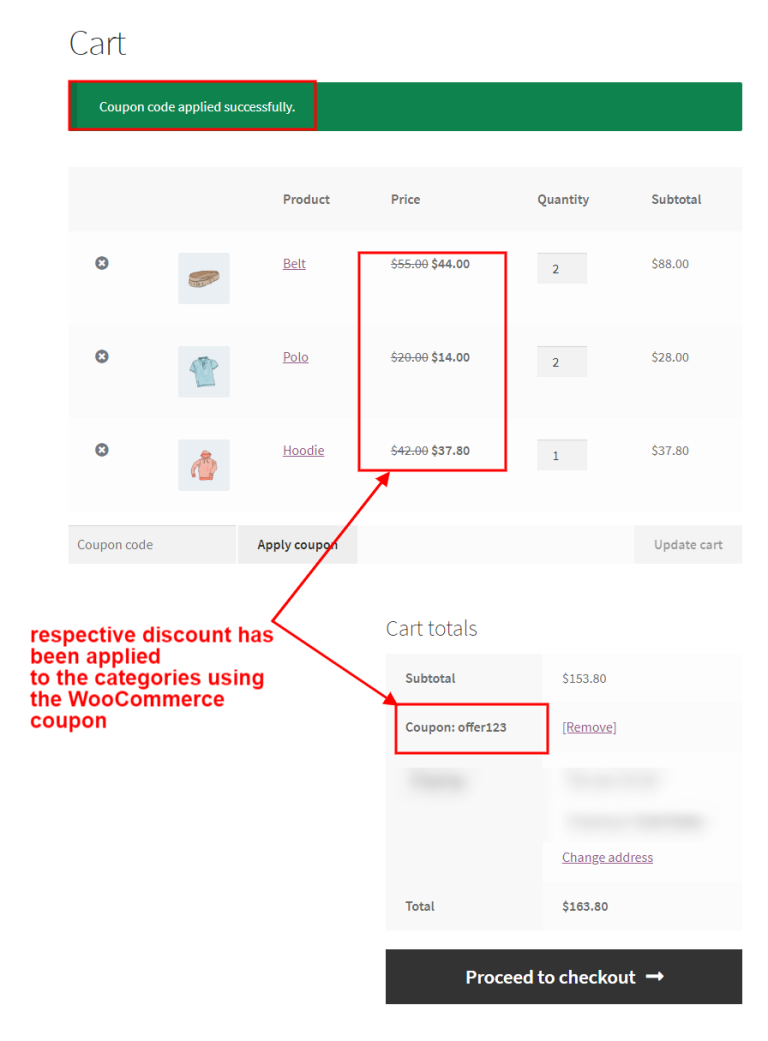
Task: Open the Hoodie product thumbnail image
Action: [203, 464]
